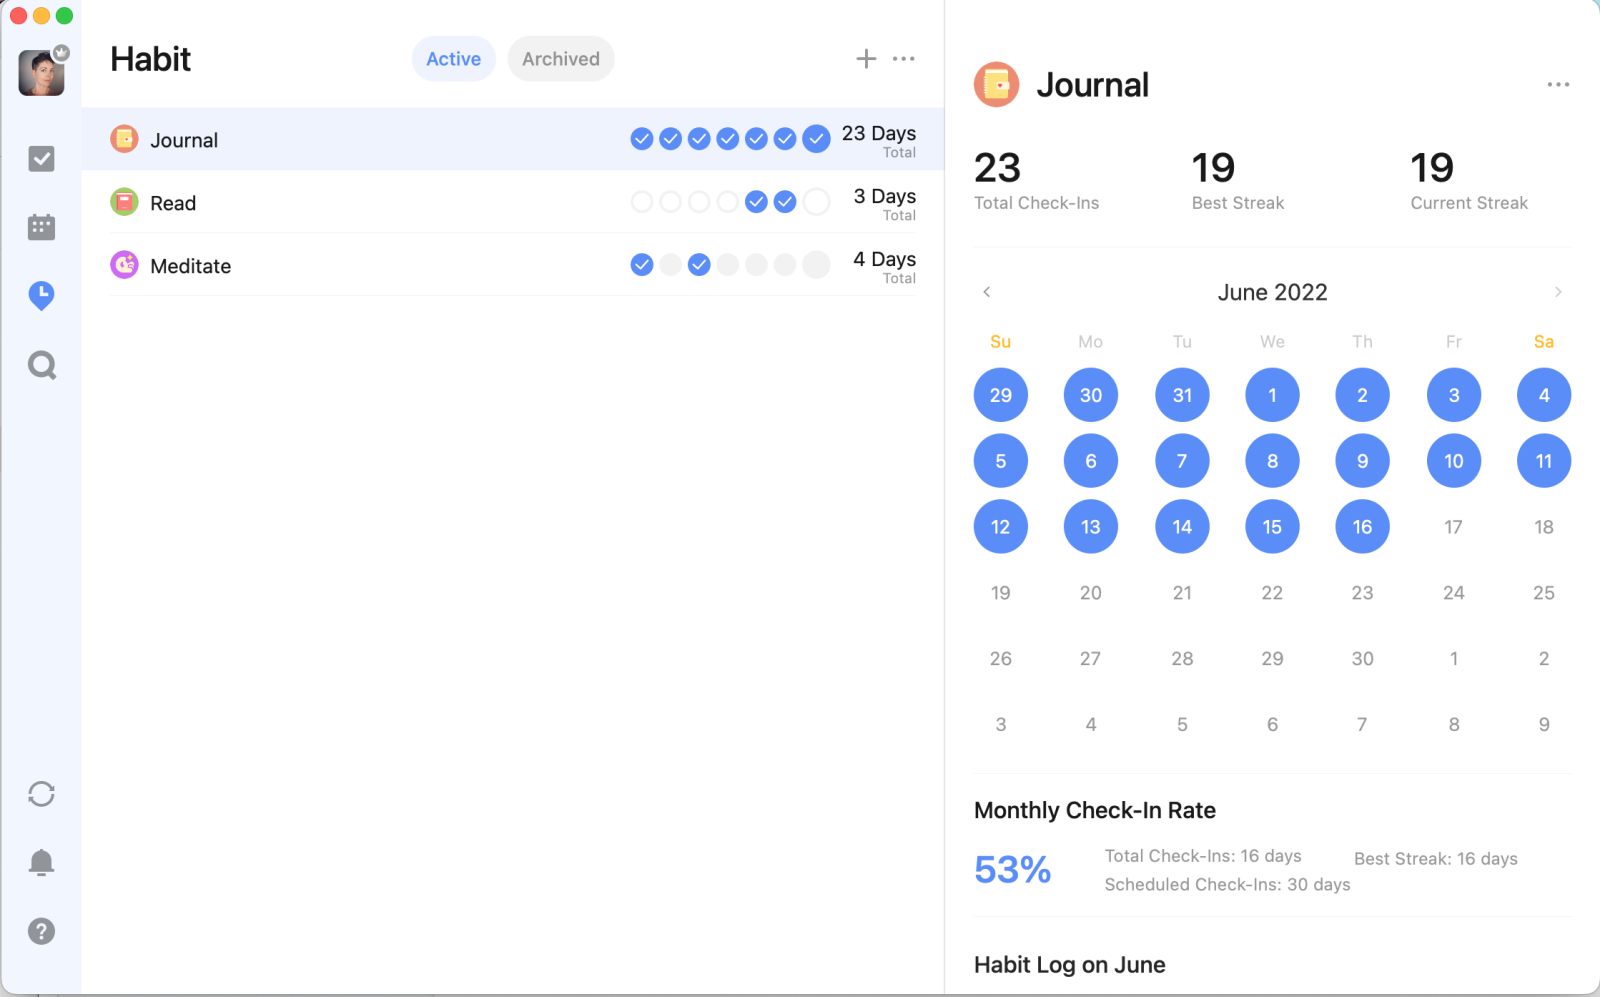The height and width of the screenshot is (997, 1600).
Task: Open Notifications bell icon
Action: click(x=41, y=862)
